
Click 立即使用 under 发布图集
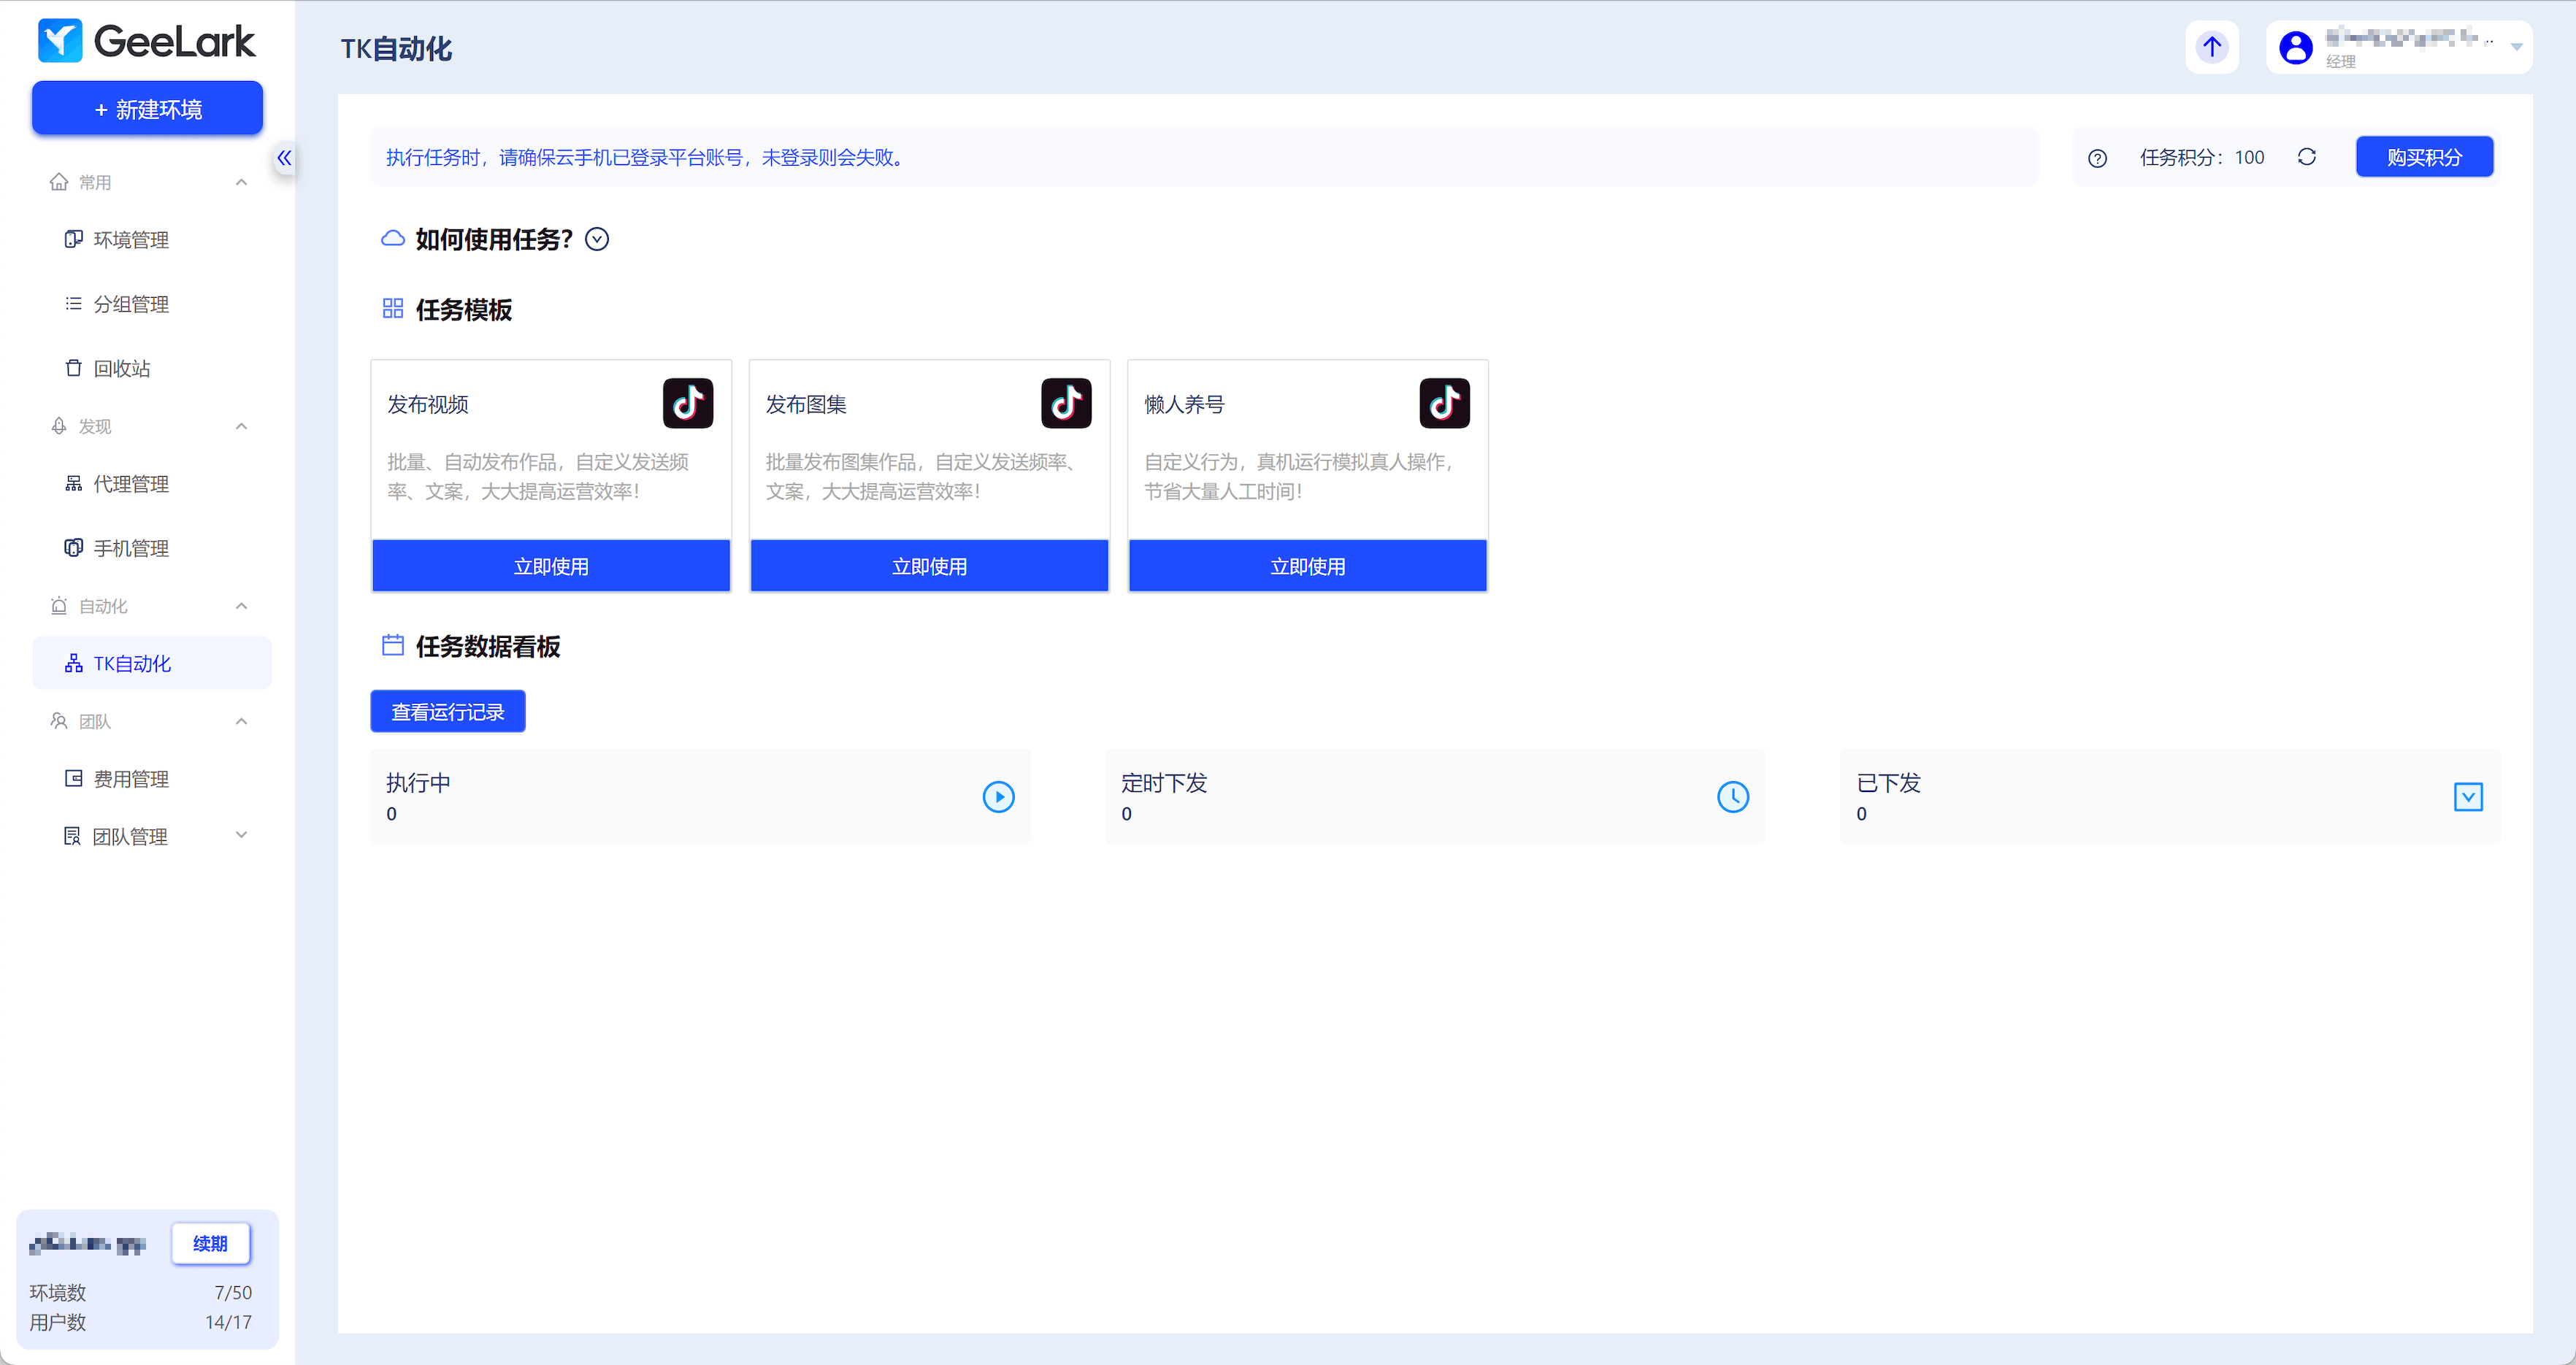pos(928,566)
